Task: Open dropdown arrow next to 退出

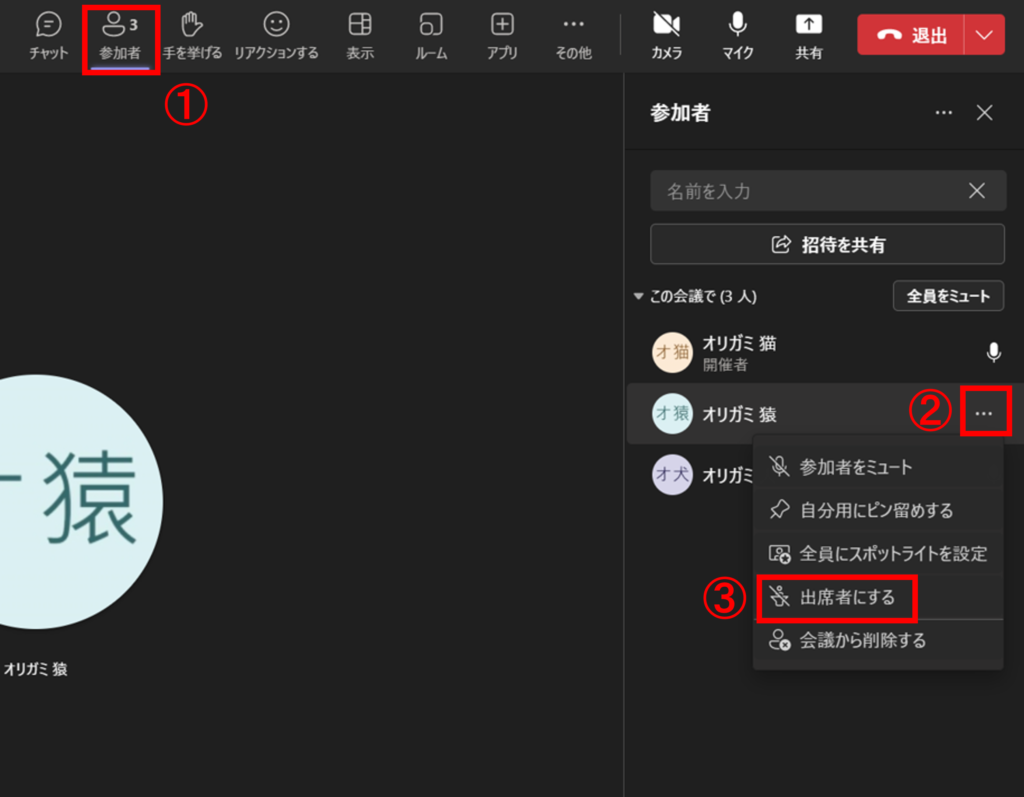Action: click(984, 35)
